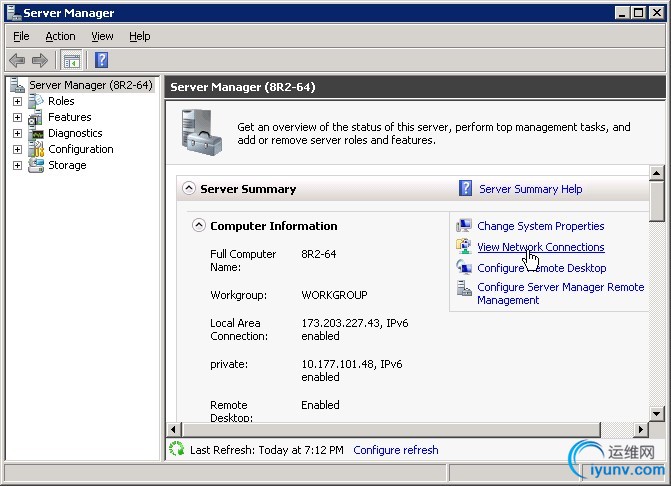This screenshot has height=486, width=671.
Task: Expand the Configuration node
Action: (x=17, y=149)
